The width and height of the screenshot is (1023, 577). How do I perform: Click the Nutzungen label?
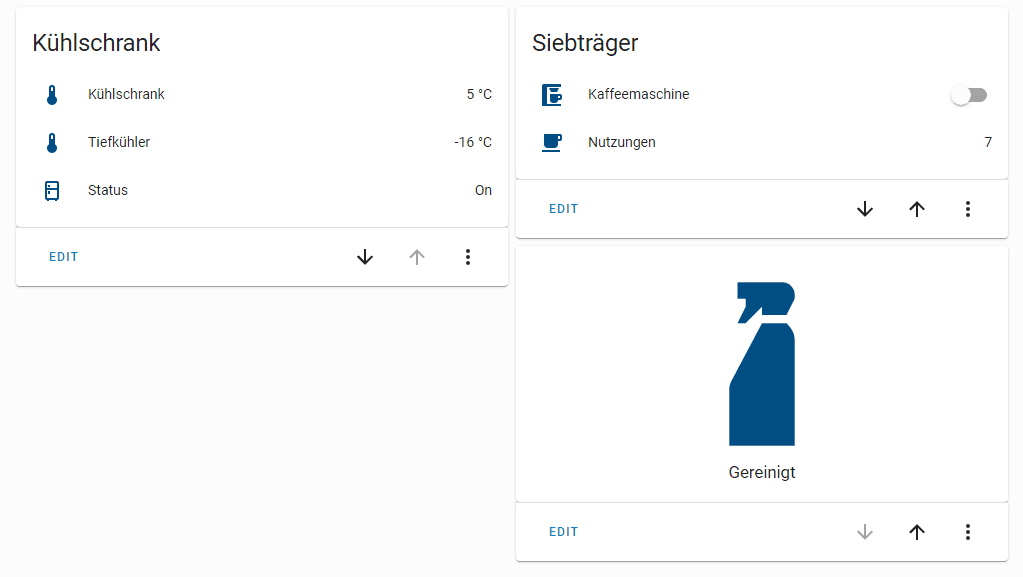(x=622, y=142)
